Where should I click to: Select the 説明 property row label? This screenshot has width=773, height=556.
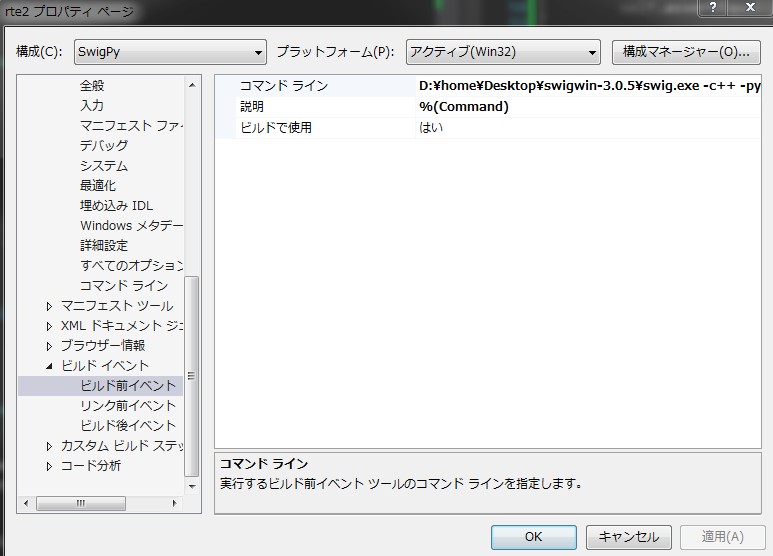coord(252,106)
